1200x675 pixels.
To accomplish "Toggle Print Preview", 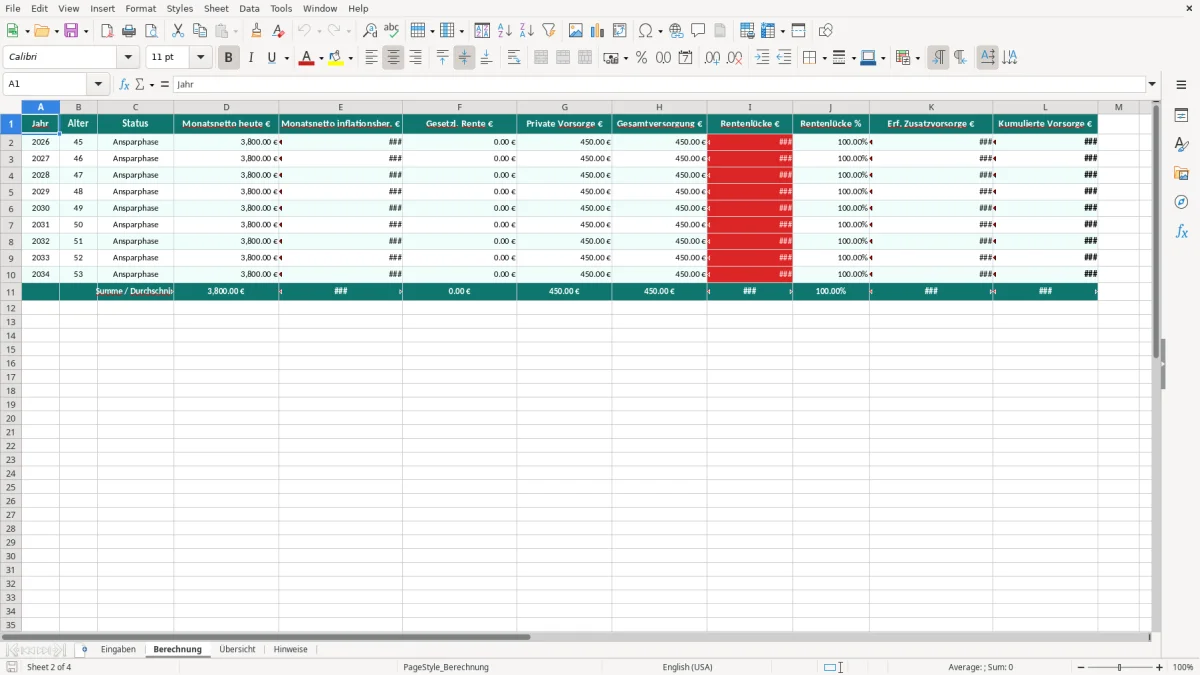I will click(151, 31).
